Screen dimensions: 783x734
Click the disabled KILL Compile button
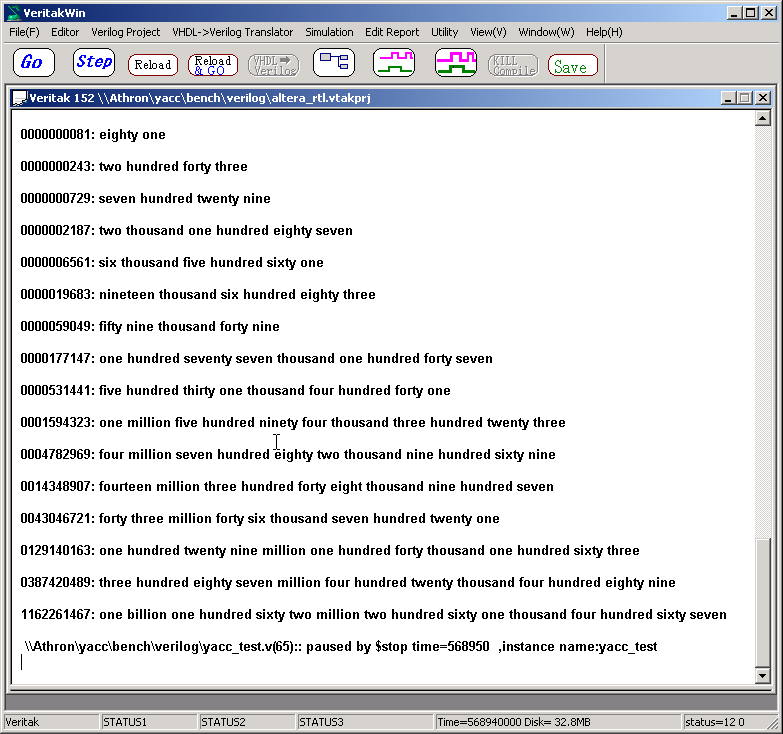(513, 65)
